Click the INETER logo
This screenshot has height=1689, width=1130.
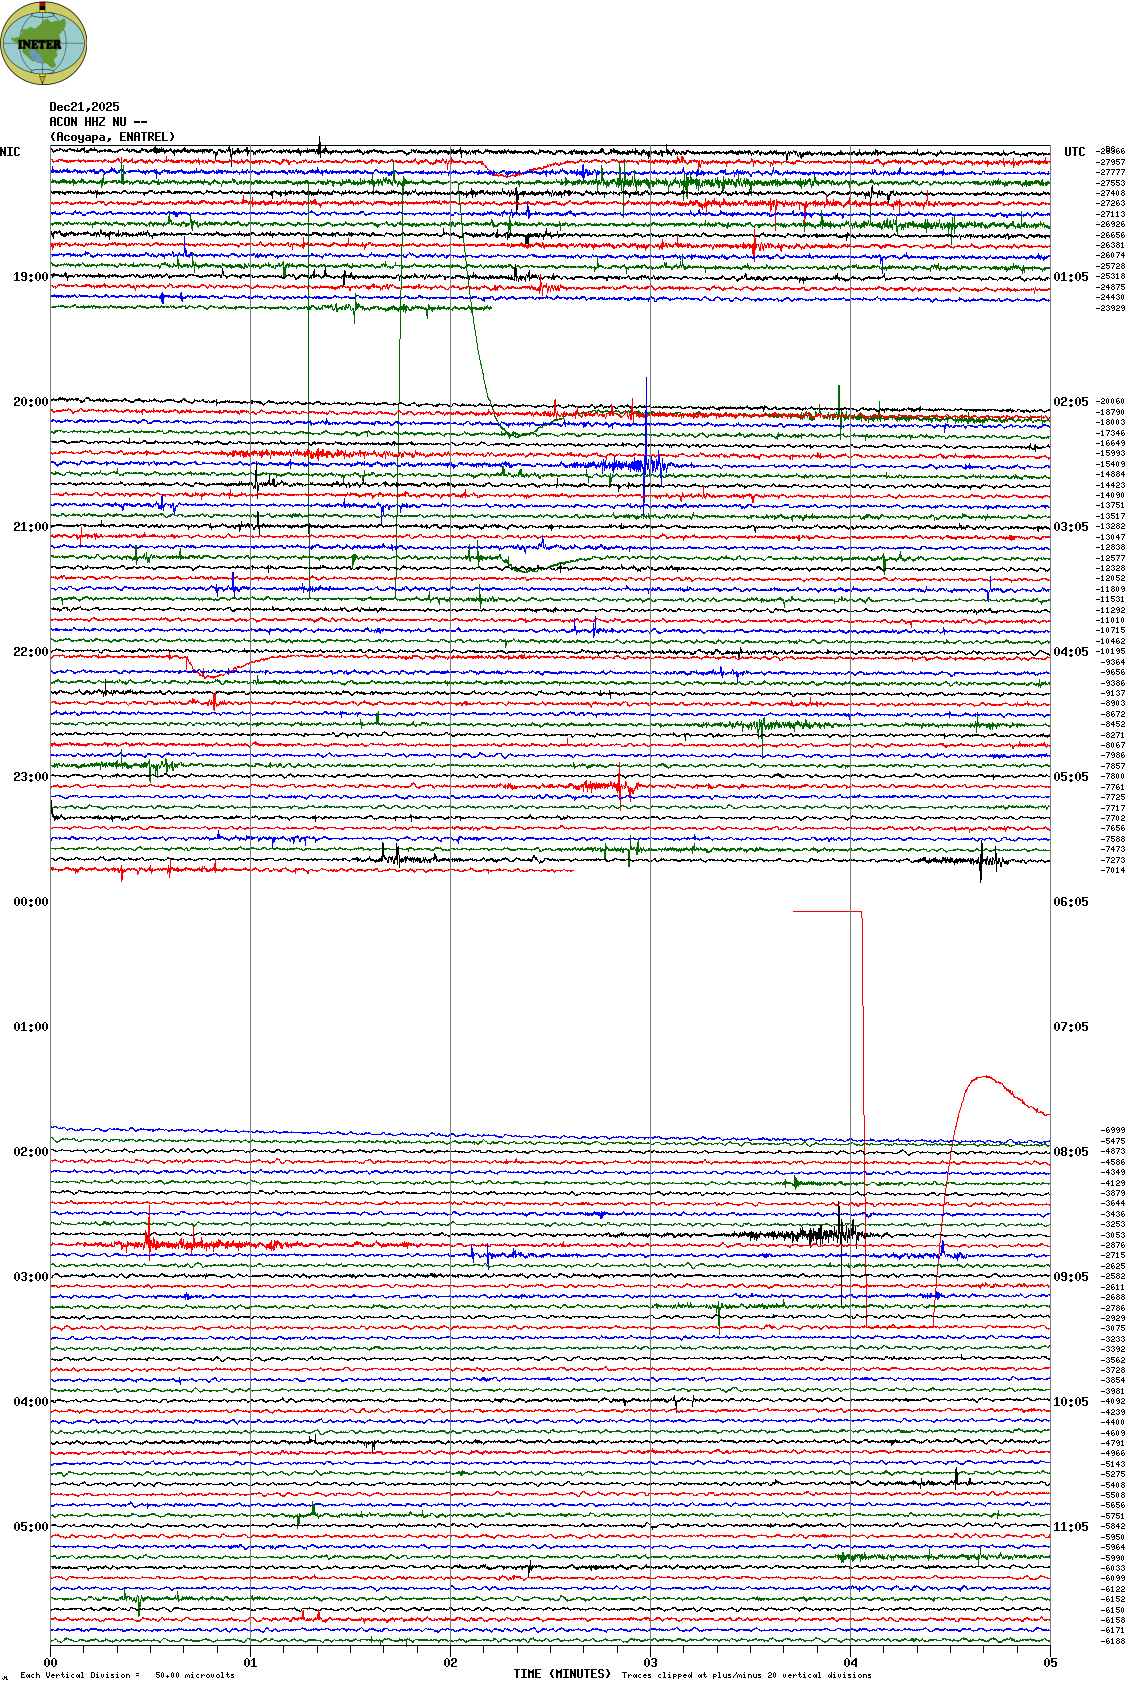tap(43, 43)
